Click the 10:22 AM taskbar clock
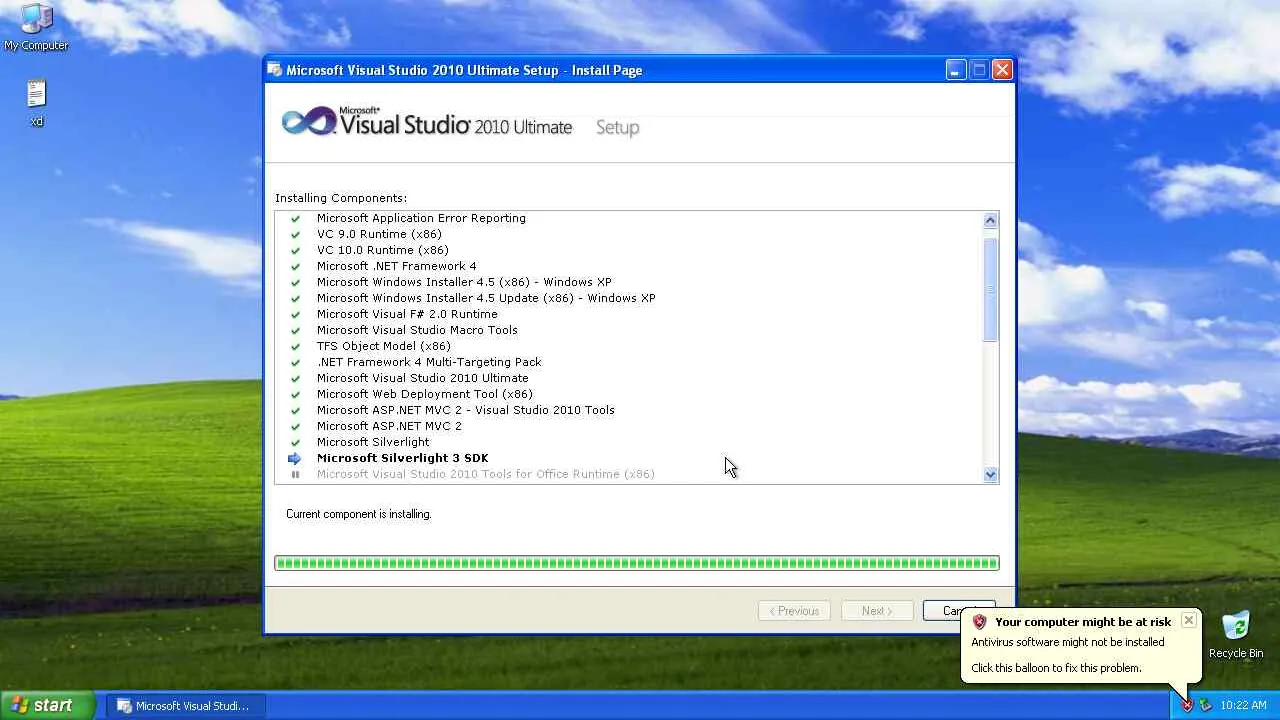 (1243, 705)
